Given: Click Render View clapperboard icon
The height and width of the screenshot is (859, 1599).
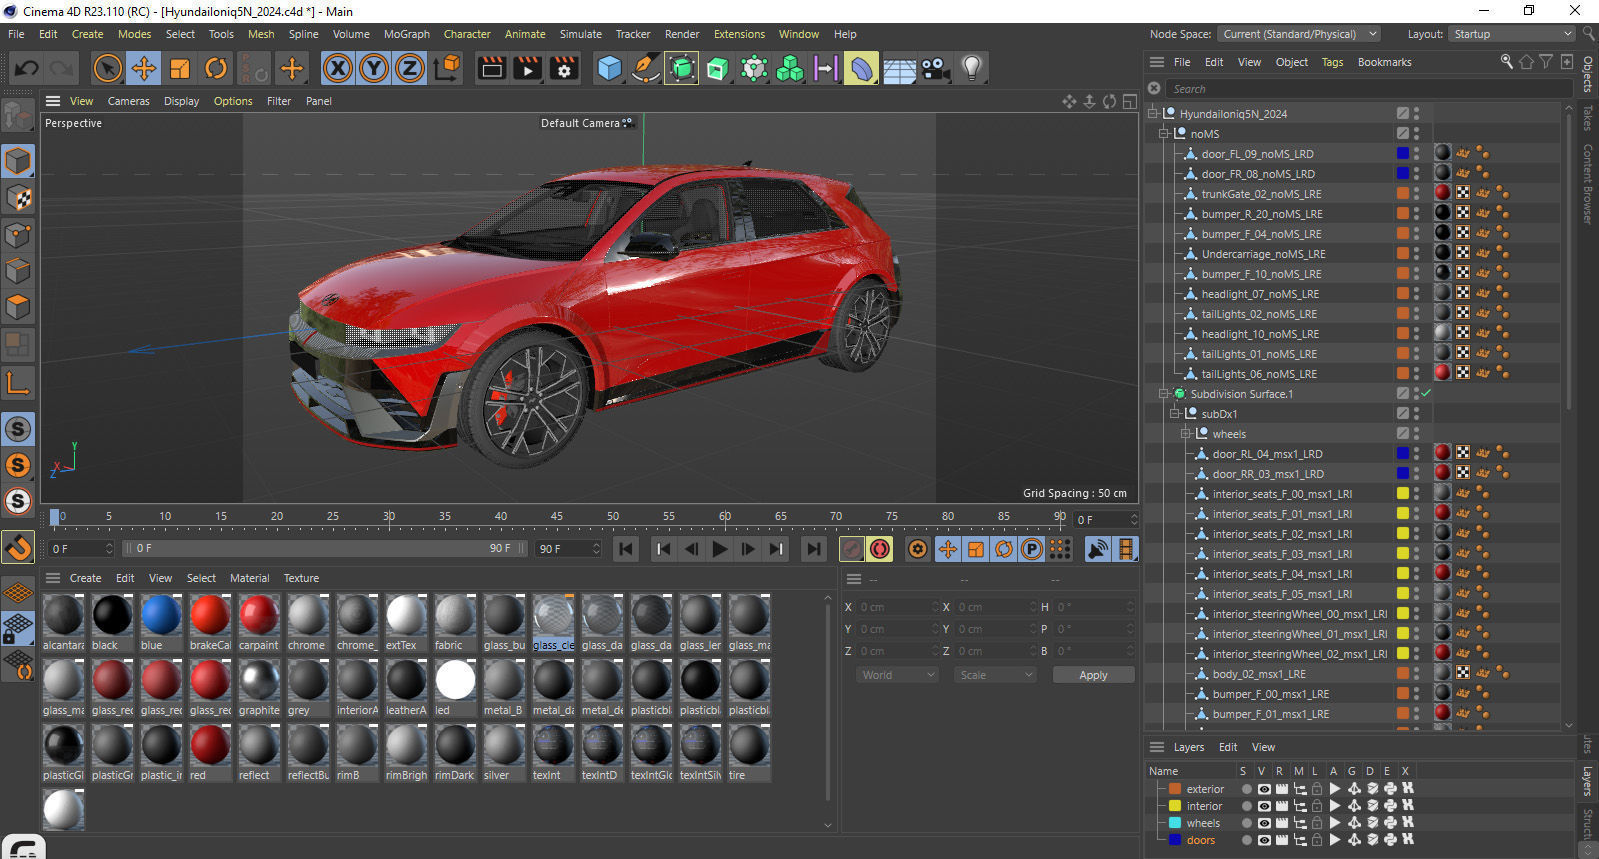Looking at the screenshot, I should point(491,68).
